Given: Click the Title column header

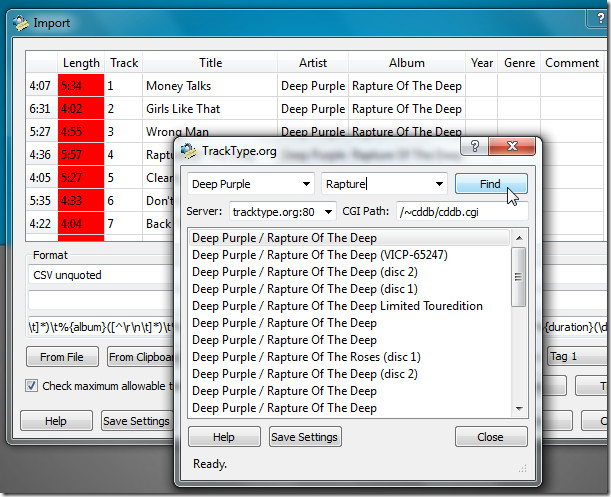Looking at the screenshot, I should point(210,63).
